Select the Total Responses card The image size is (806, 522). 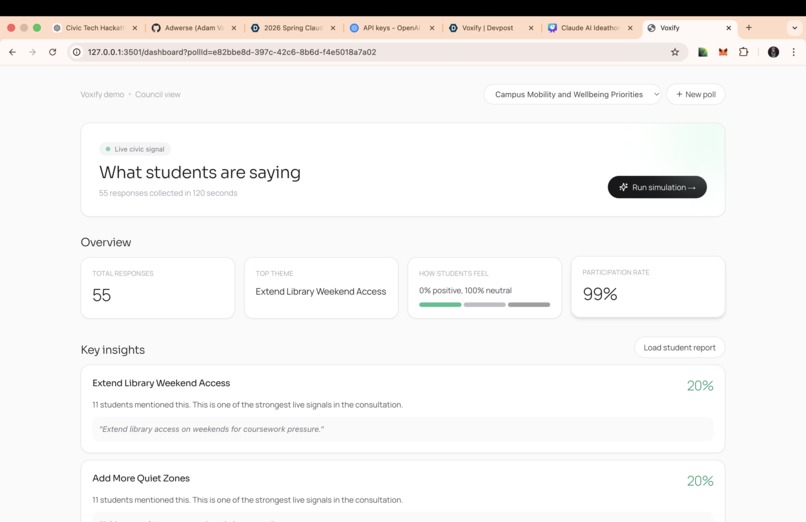click(158, 288)
